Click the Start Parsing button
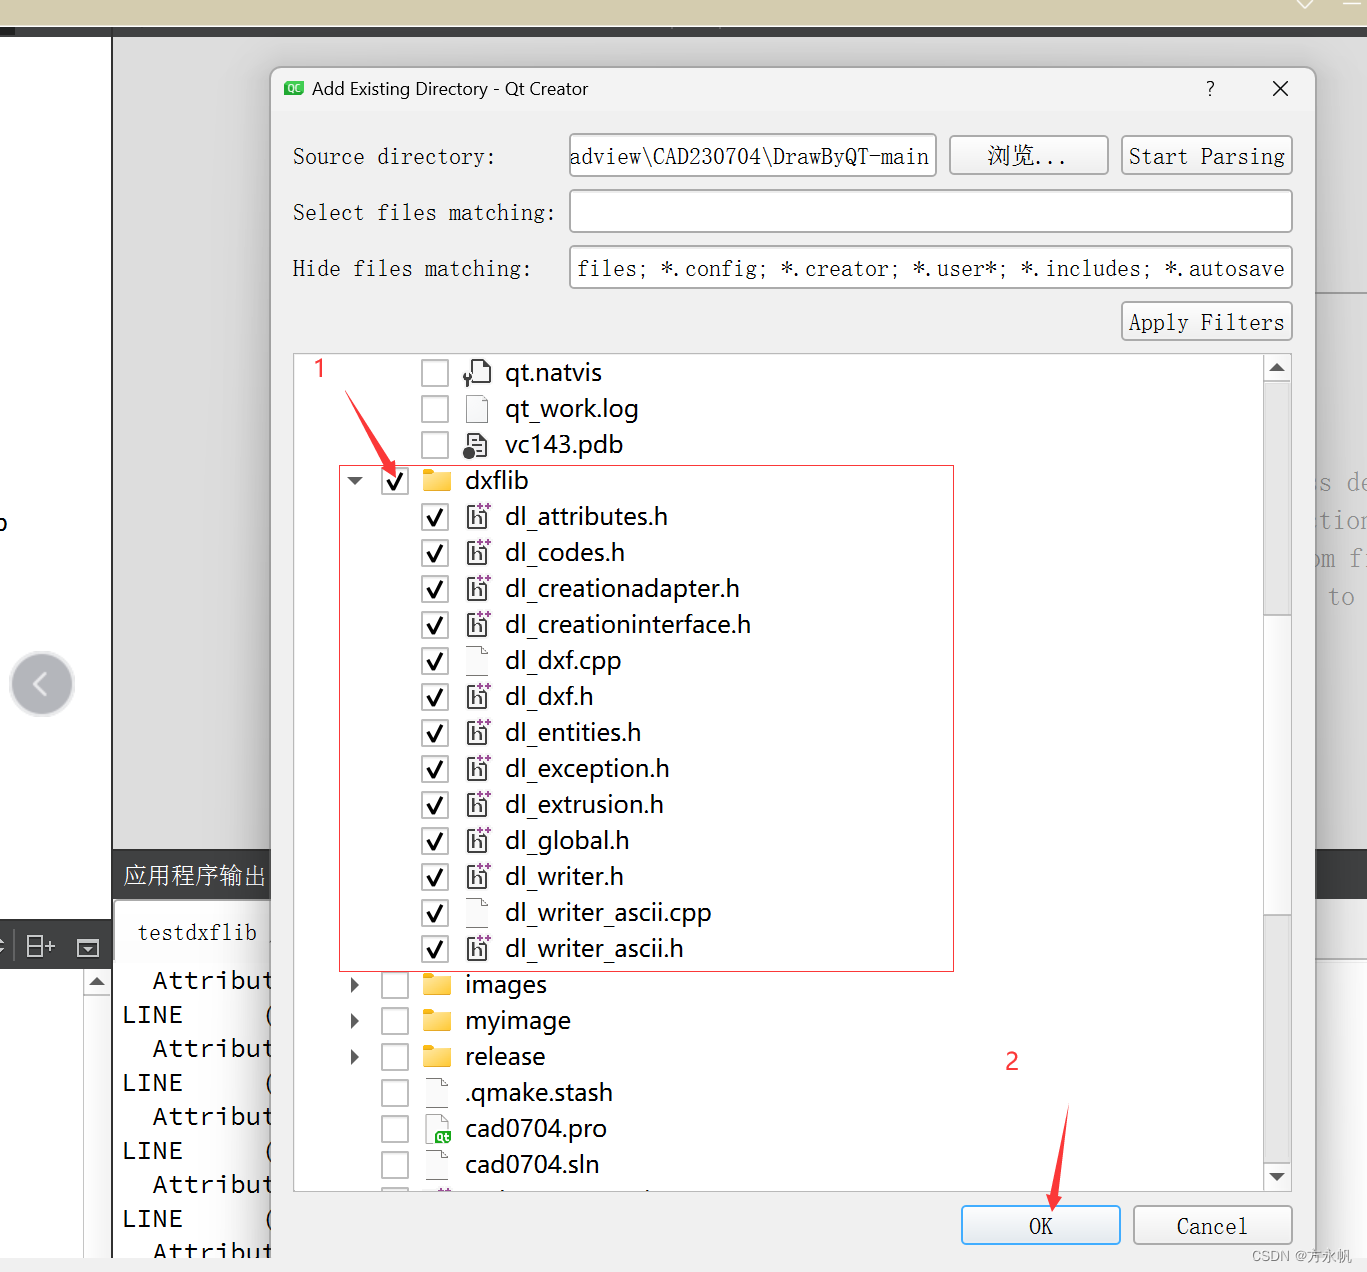Image resolution: width=1367 pixels, height=1272 pixels. (1206, 156)
